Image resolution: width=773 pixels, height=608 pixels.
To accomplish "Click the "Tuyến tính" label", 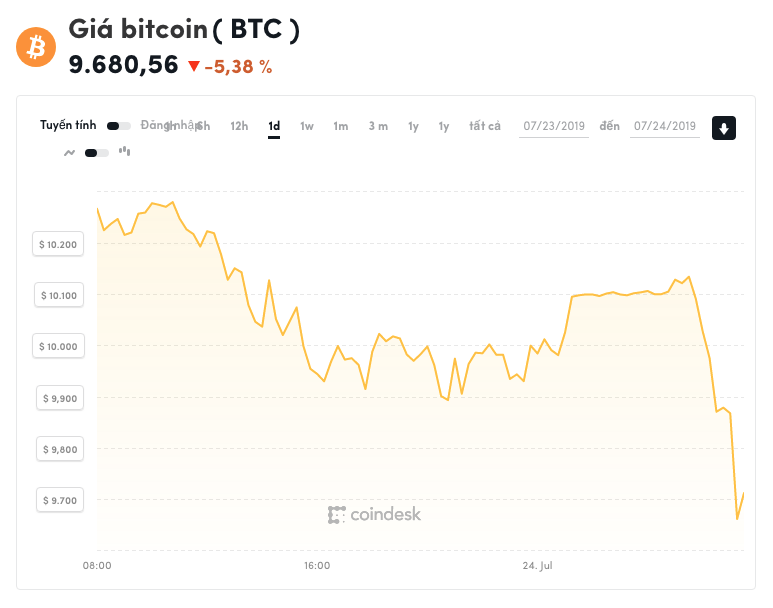I will pos(68,125).
